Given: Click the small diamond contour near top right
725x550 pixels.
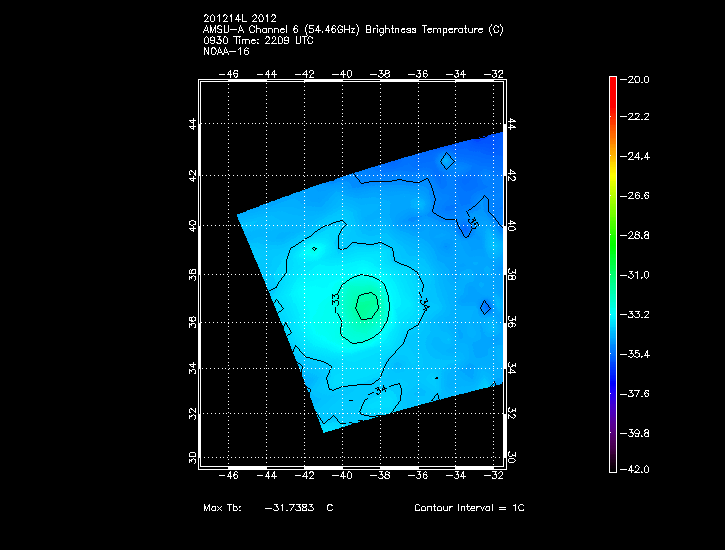Looking at the screenshot, I should 447,159.
